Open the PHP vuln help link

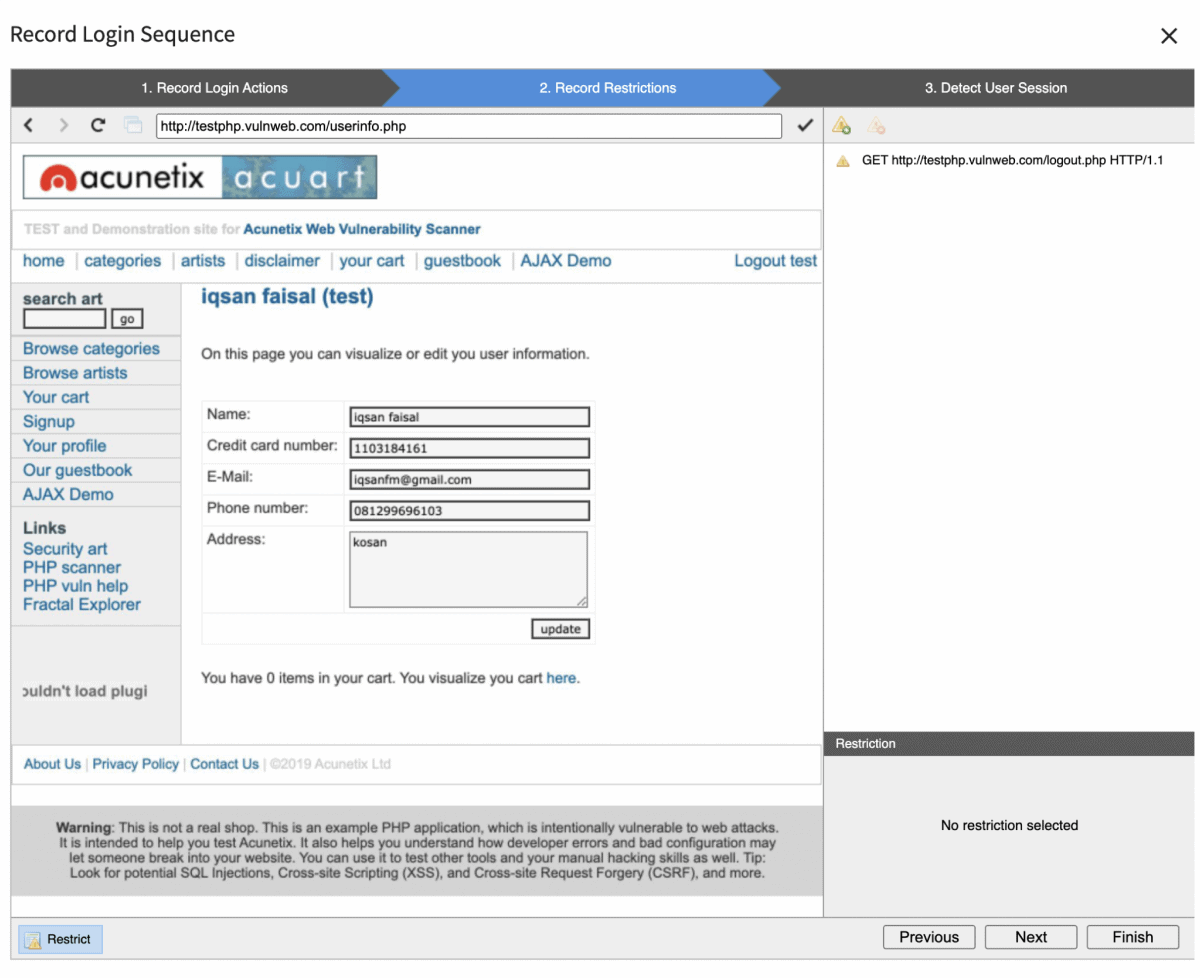[x=75, y=586]
